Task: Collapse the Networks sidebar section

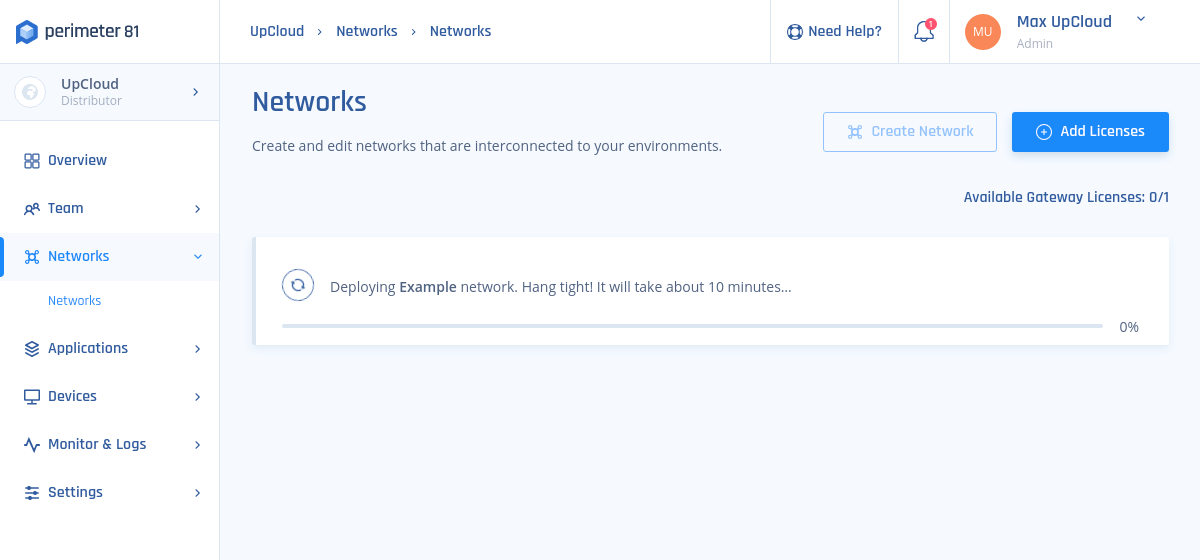Action: click(197, 256)
